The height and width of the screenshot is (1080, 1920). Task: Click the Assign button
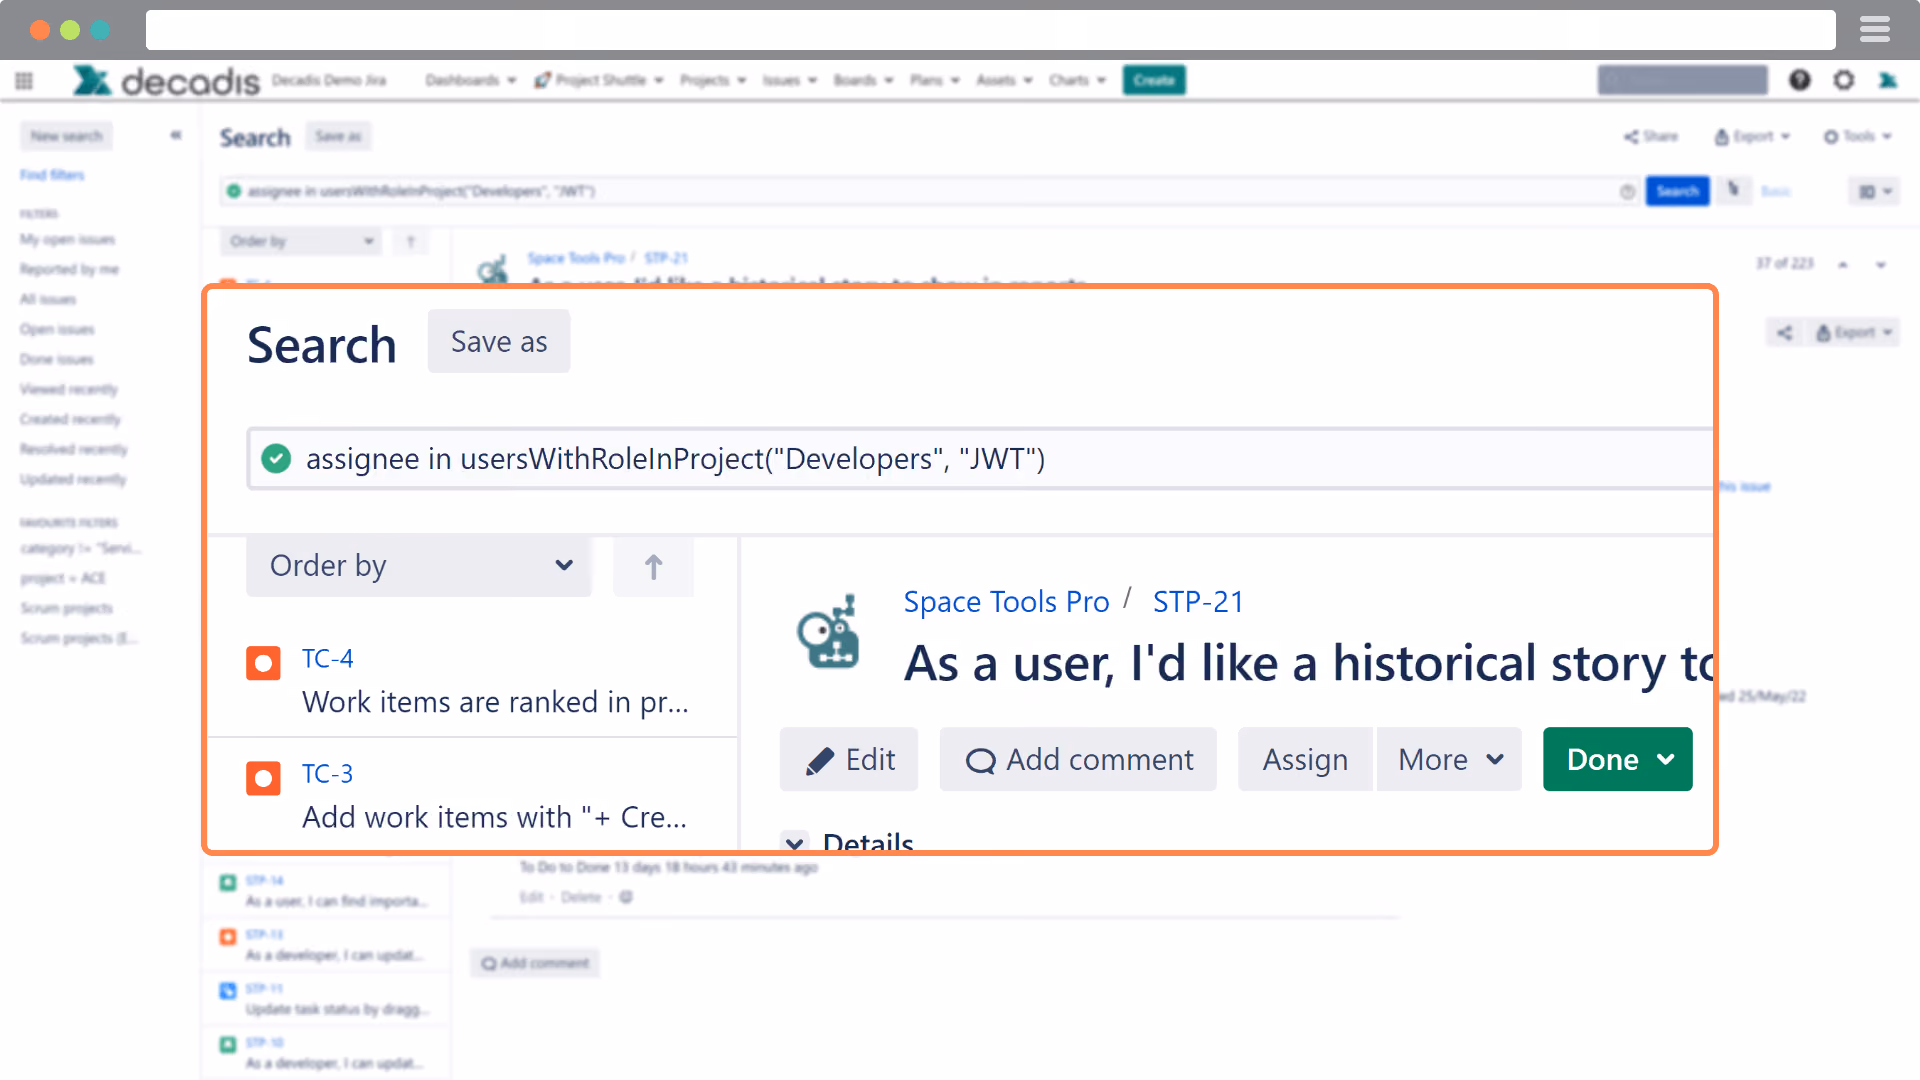[1305, 760]
